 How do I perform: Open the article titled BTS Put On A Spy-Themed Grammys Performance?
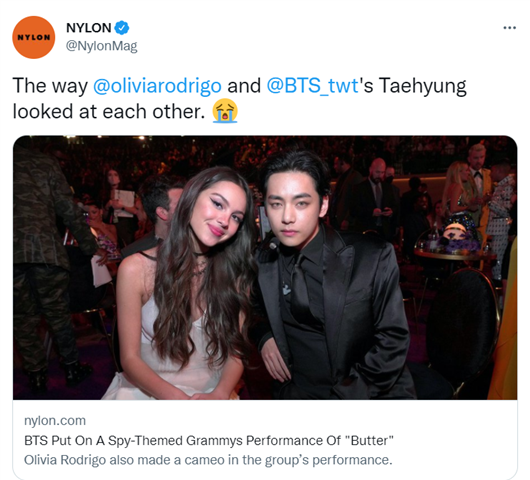point(209,440)
